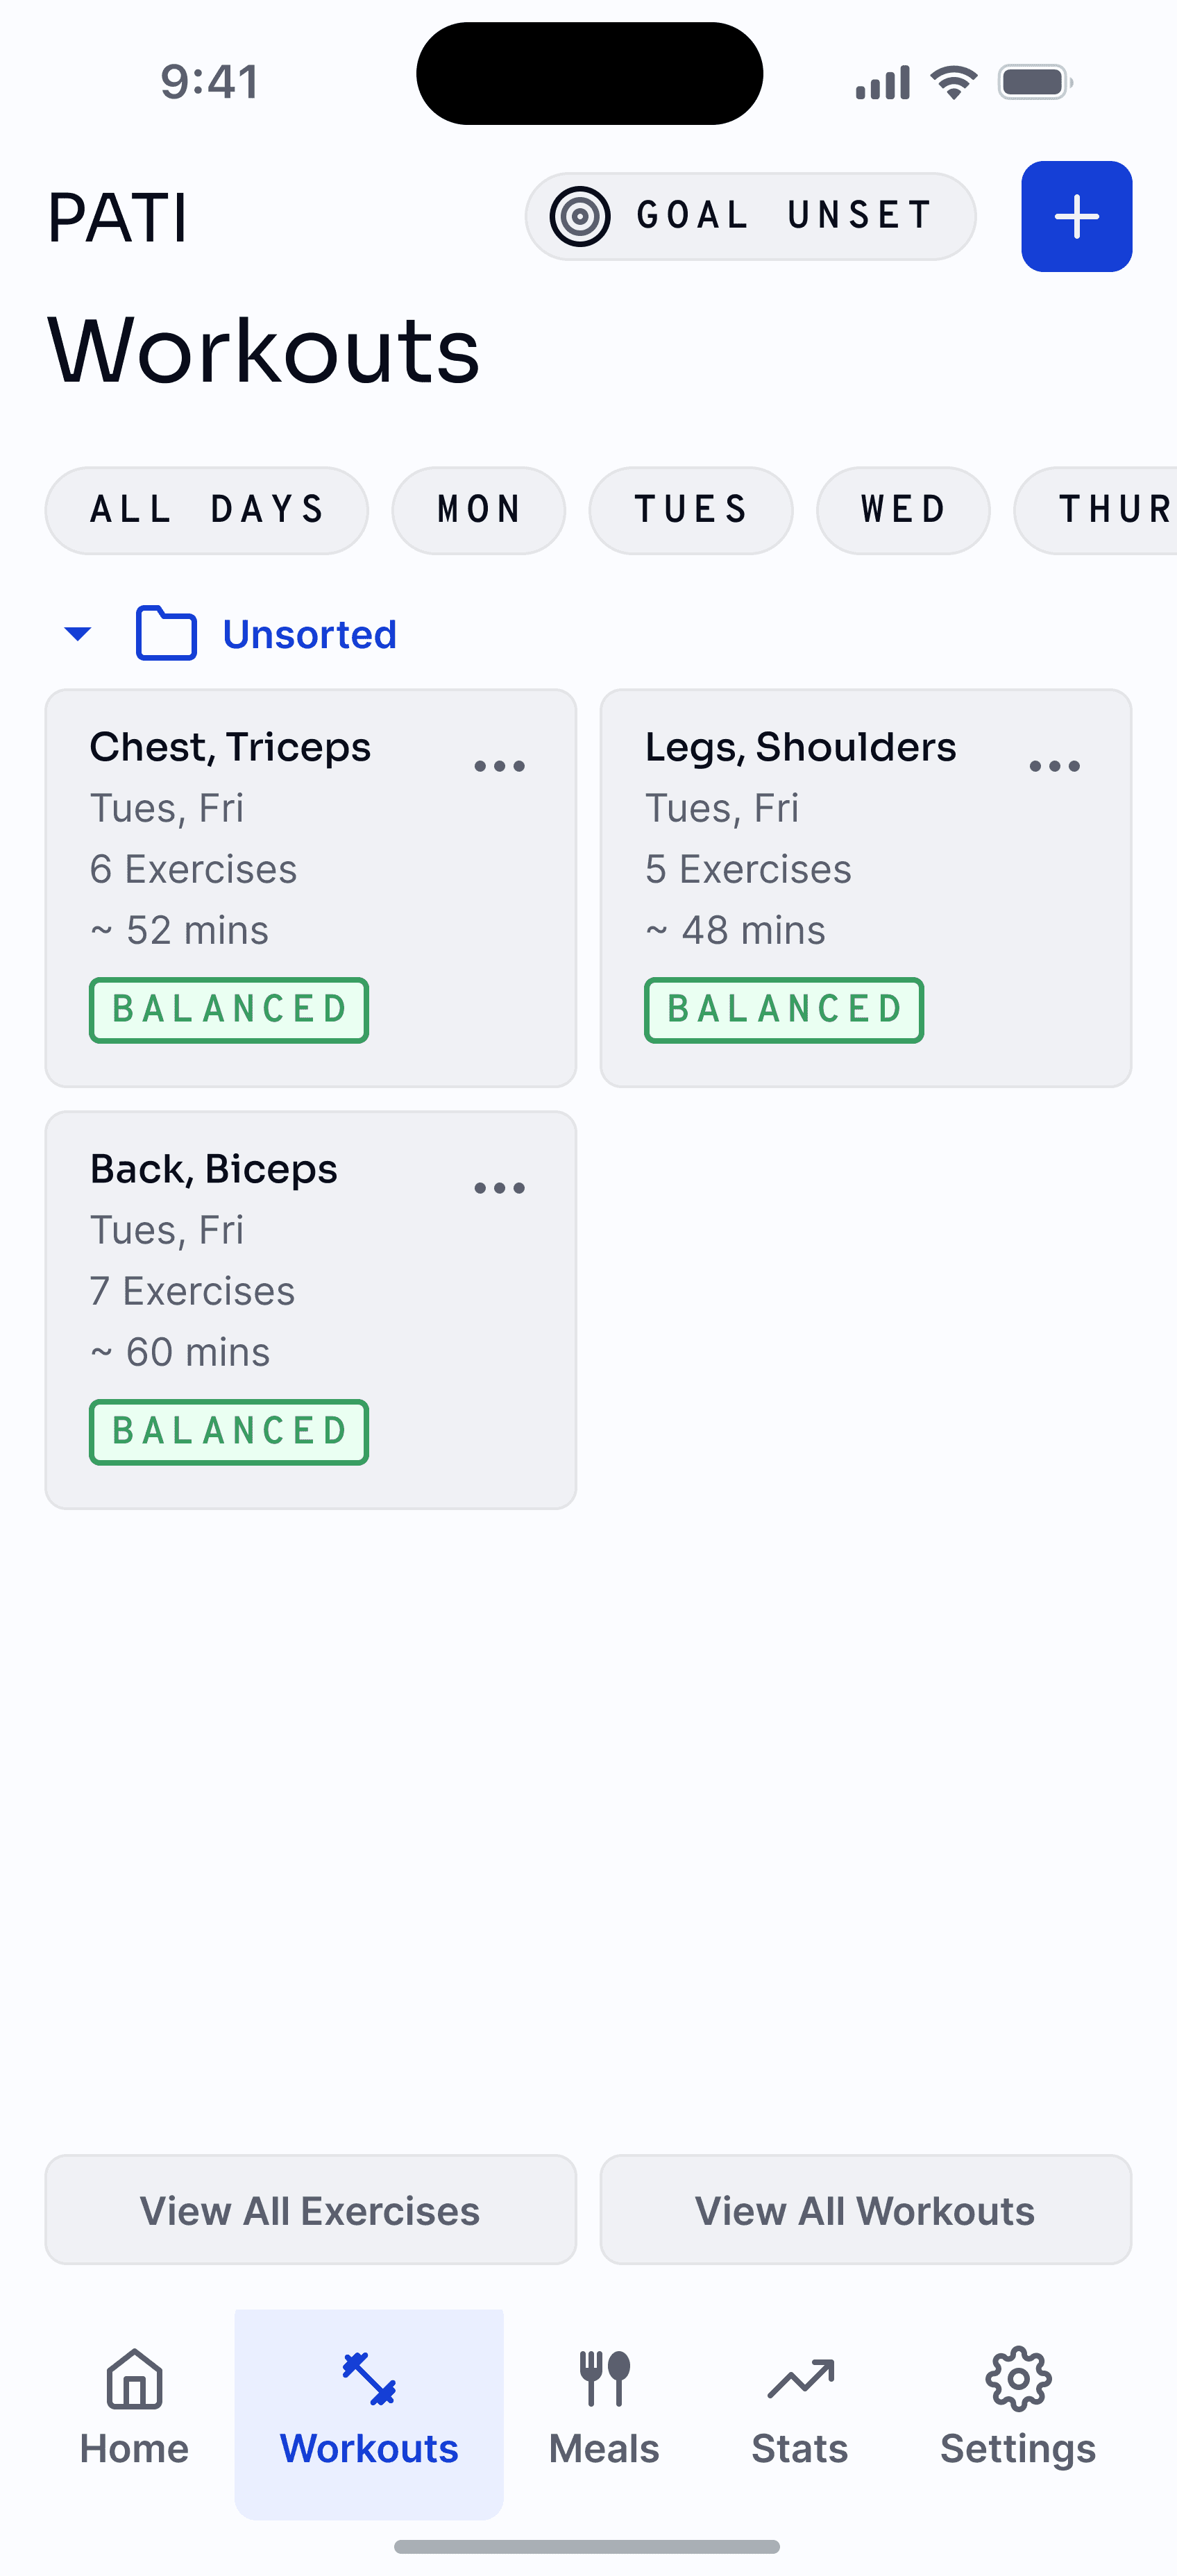Open Legs, Shoulders three-dot menu
The width and height of the screenshot is (1177, 2576).
click(x=1054, y=766)
